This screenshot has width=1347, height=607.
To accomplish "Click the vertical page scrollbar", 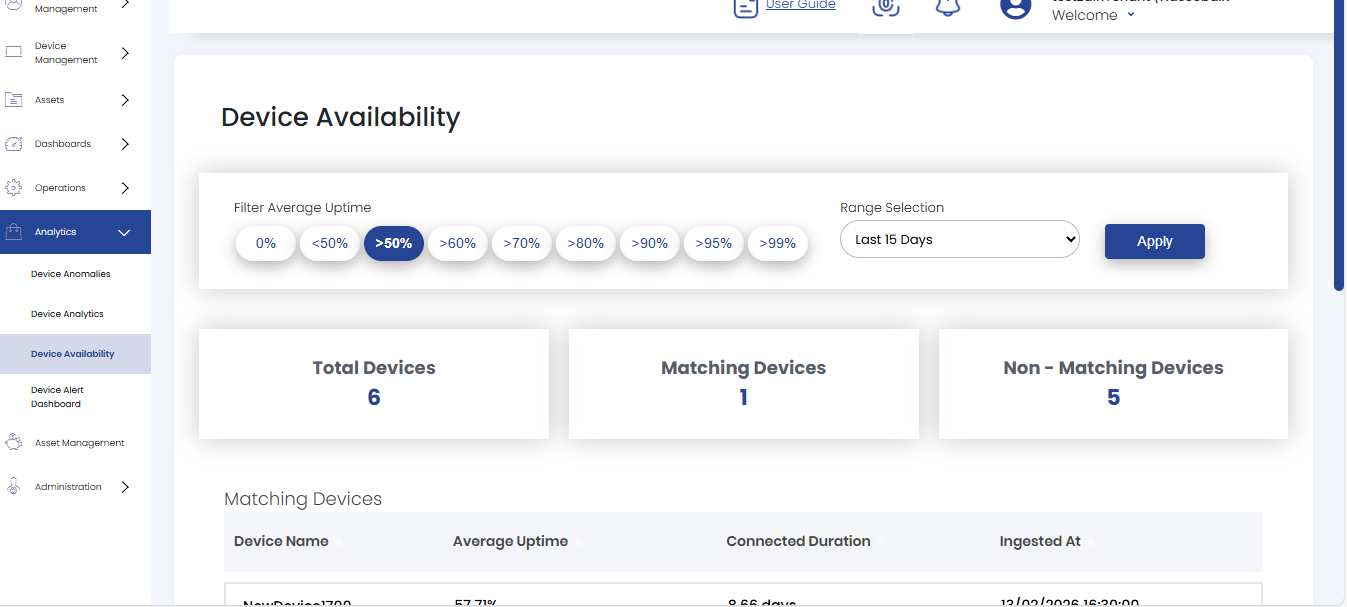I will pos(1339,145).
